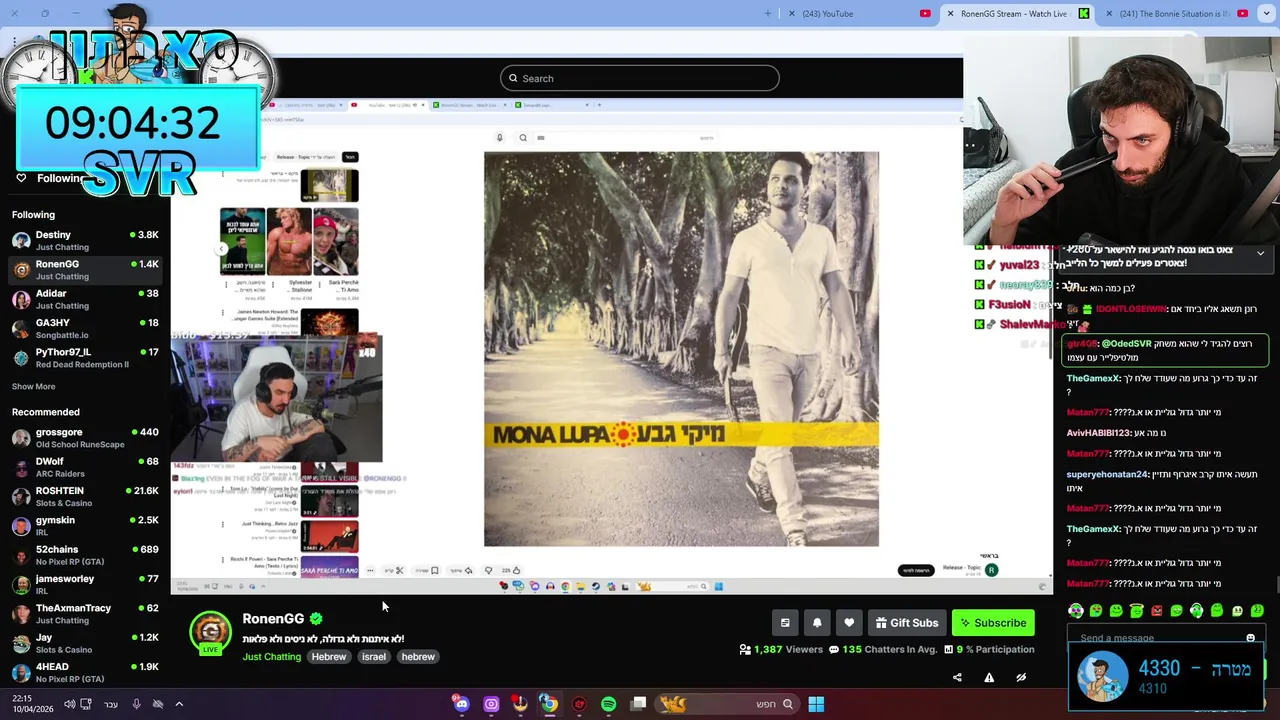Click scissors clip icon under video
The height and width of the screenshot is (720, 1280).
coord(399,571)
